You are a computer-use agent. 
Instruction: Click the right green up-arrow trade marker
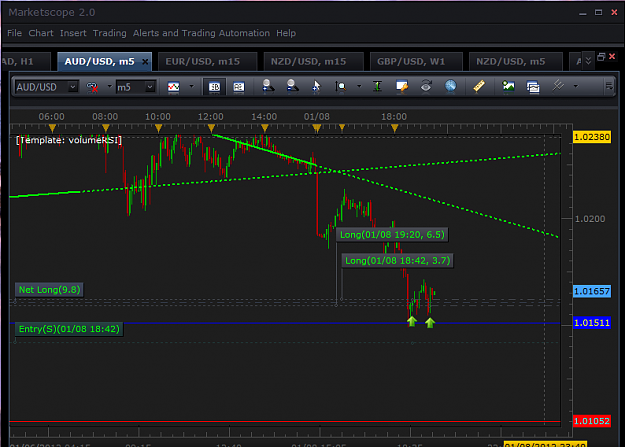click(430, 322)
